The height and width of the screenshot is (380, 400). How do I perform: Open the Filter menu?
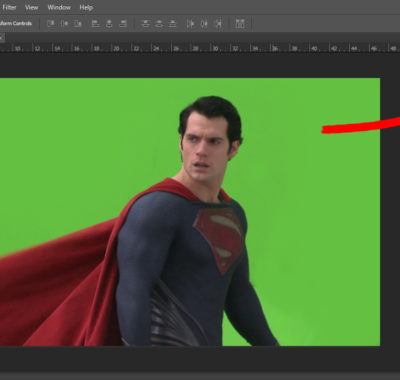pyautogui.click(x=9, y=7)
